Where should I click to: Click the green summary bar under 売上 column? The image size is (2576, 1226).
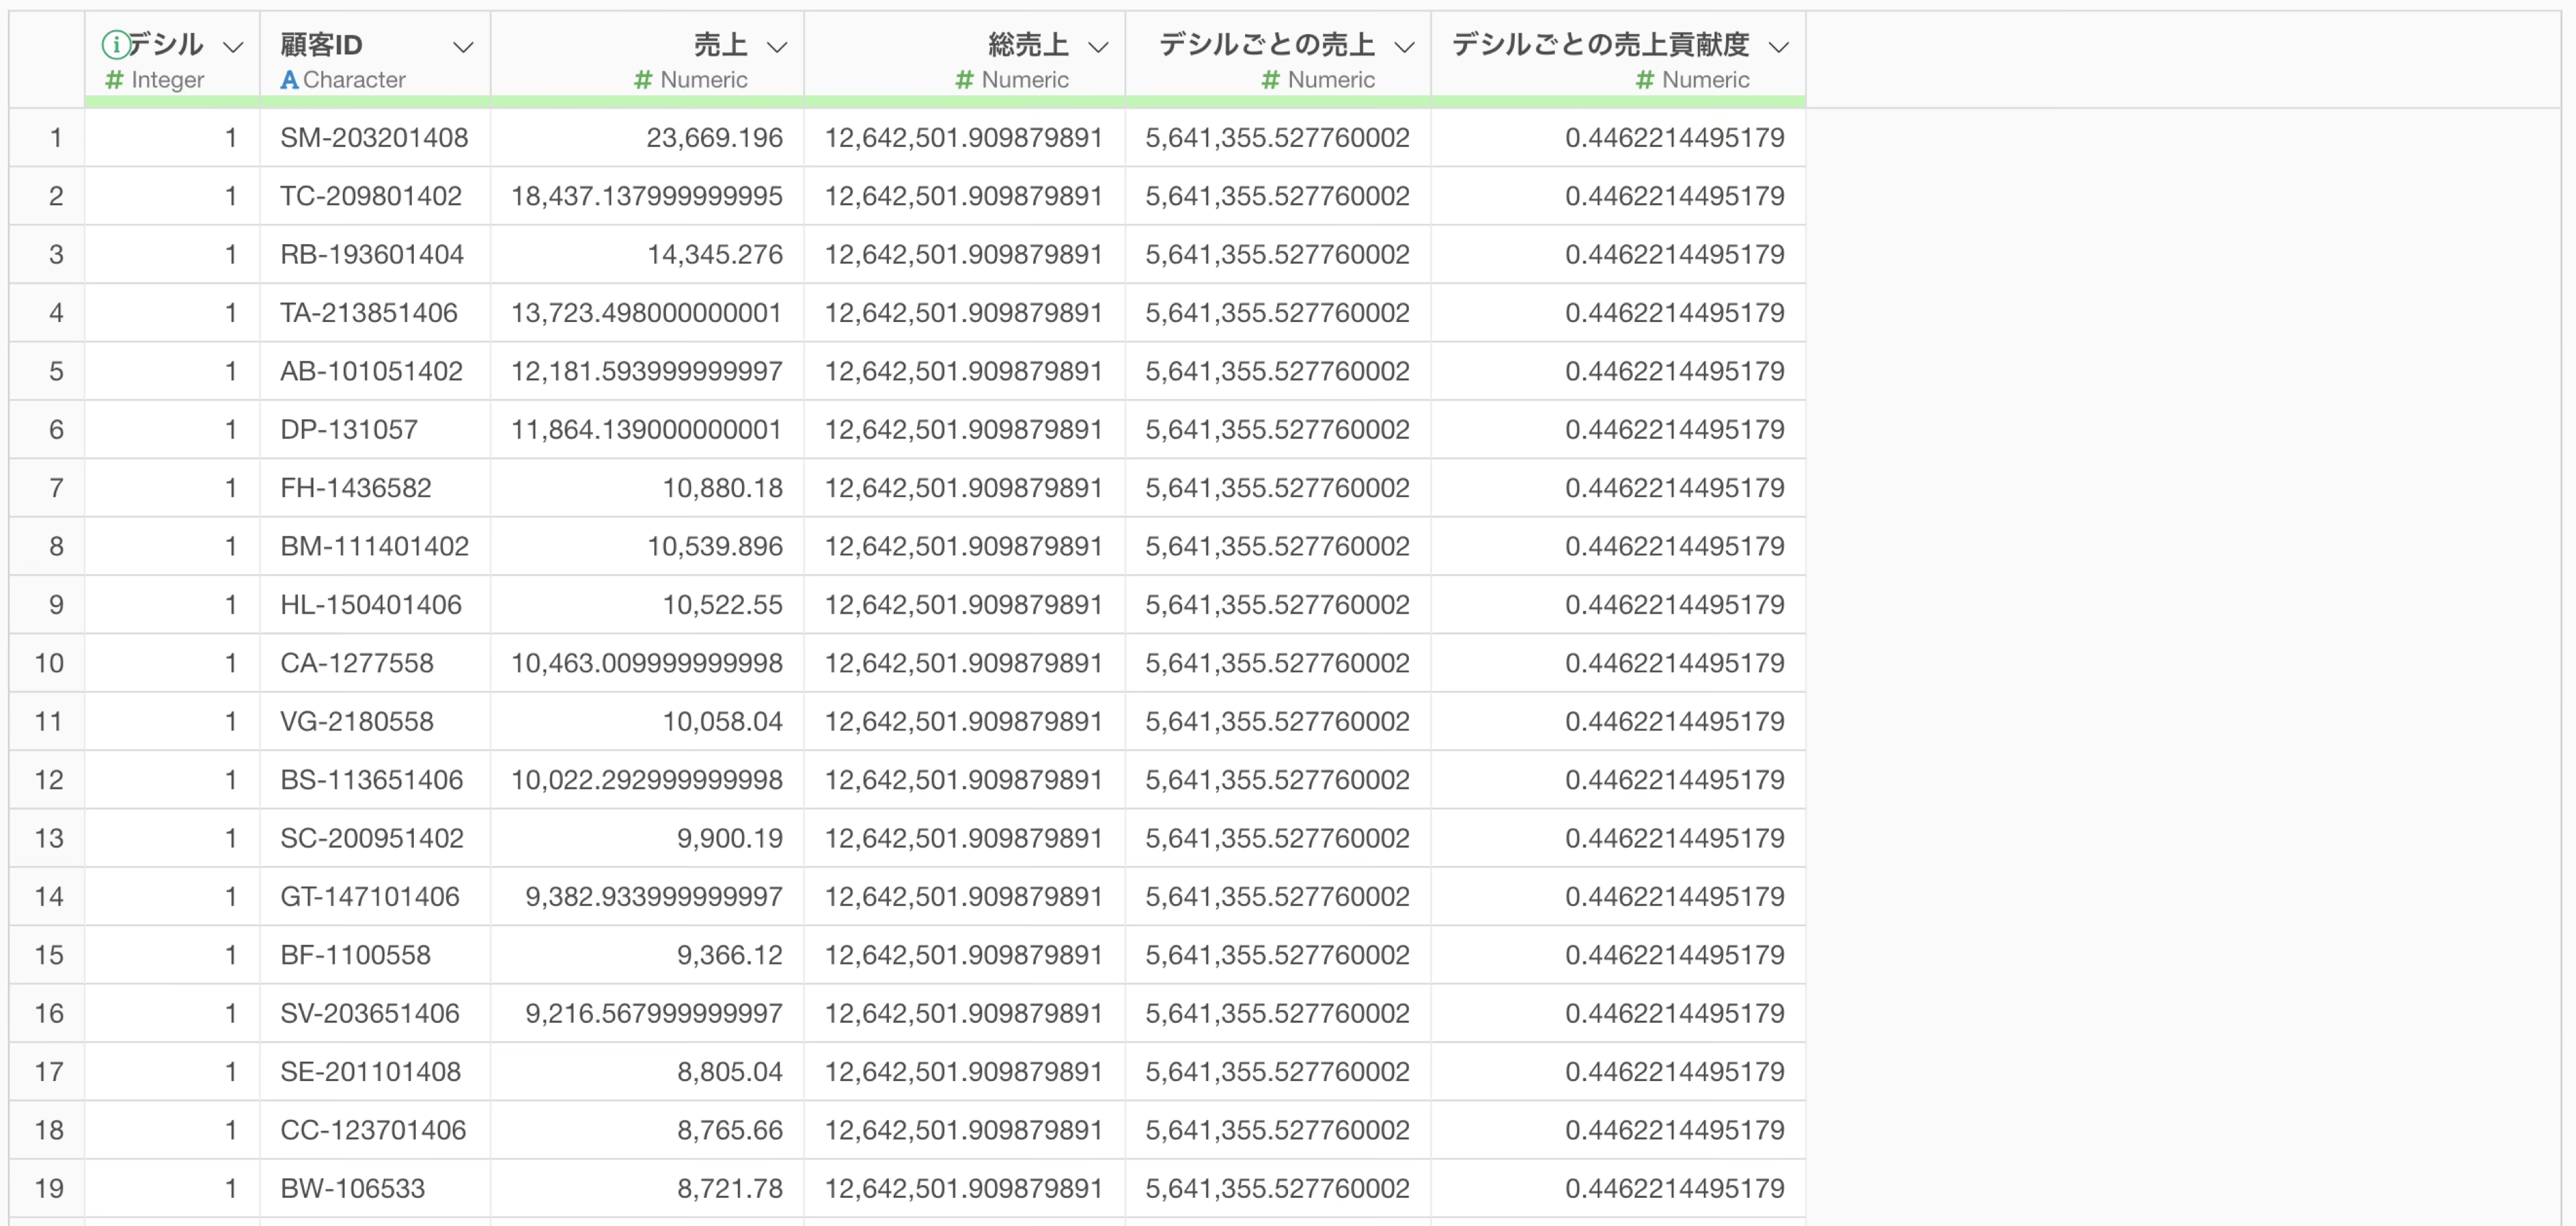(x=647, y=101)
